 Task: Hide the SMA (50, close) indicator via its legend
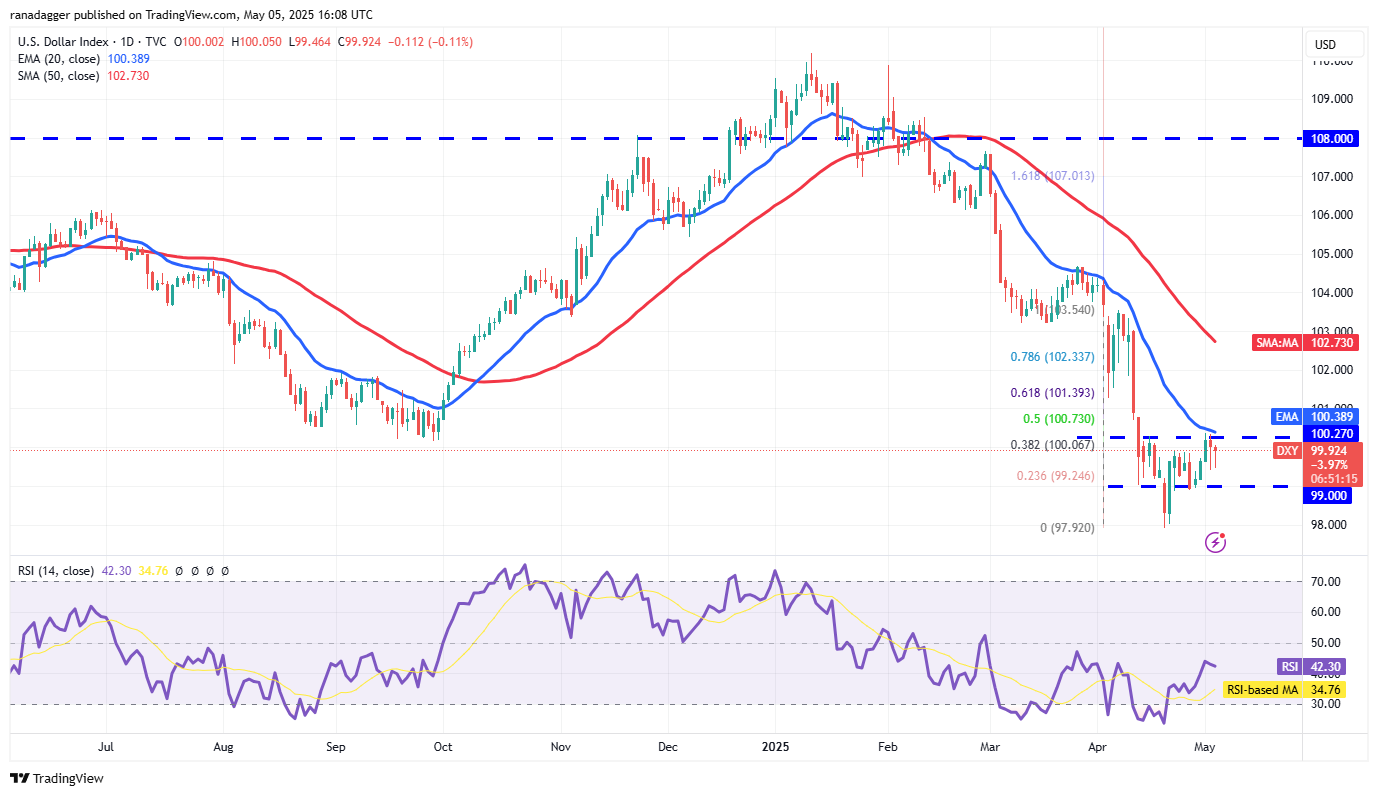point(55,76)
